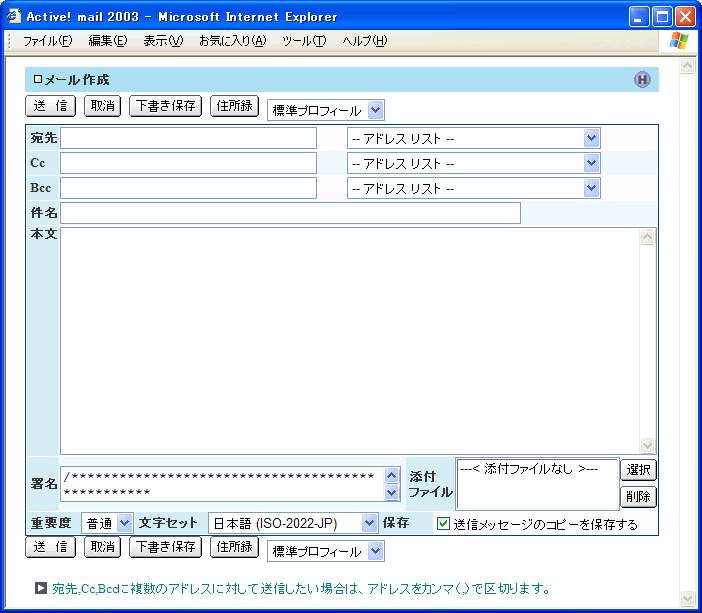Open the お気に入り(A) menu
The image size is (702, 613).
[232, 41]
